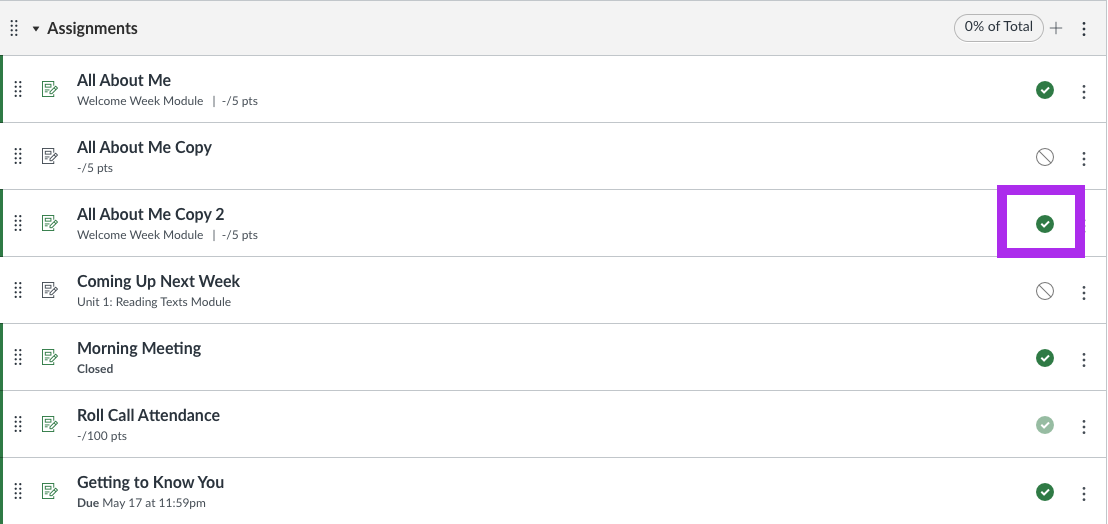
Task: Open options menu for Getting to Know You
Action: 1084,494
